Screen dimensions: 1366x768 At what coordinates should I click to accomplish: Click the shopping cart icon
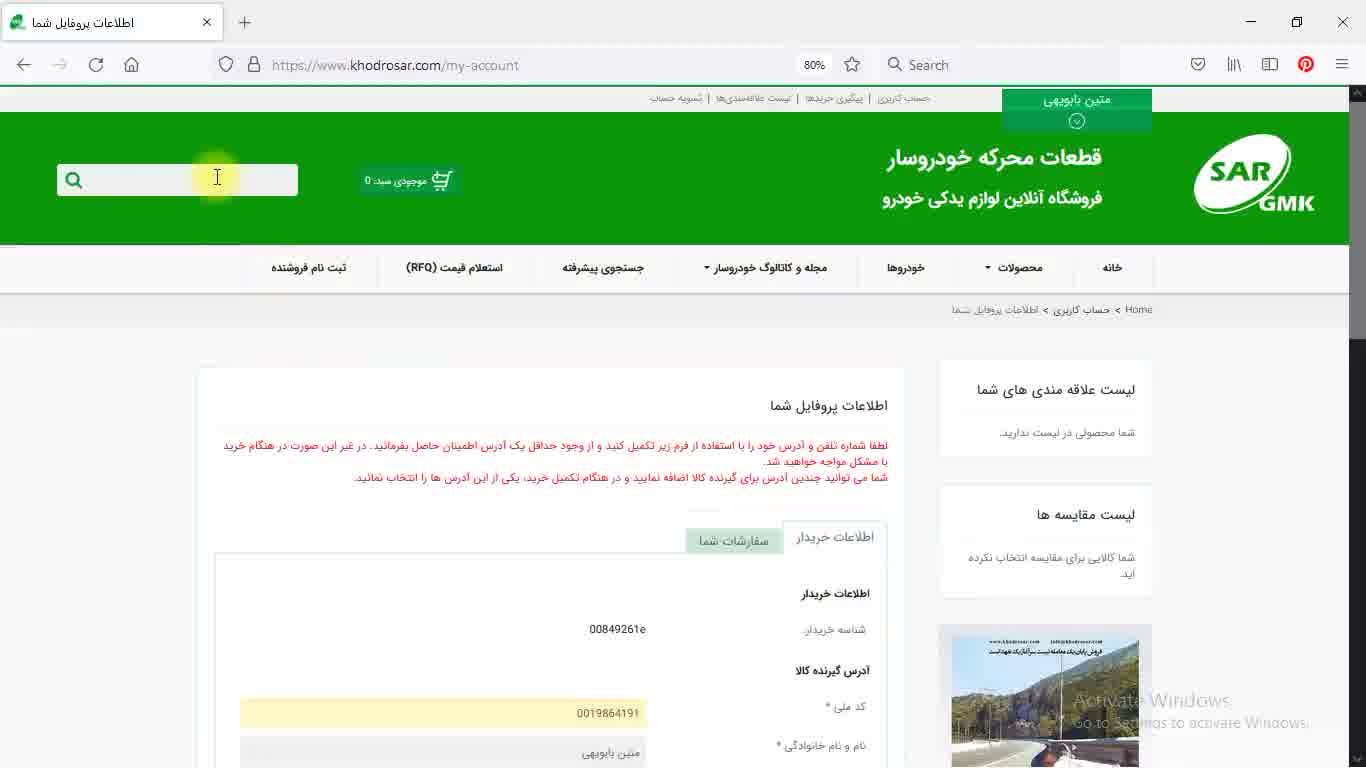442,180
